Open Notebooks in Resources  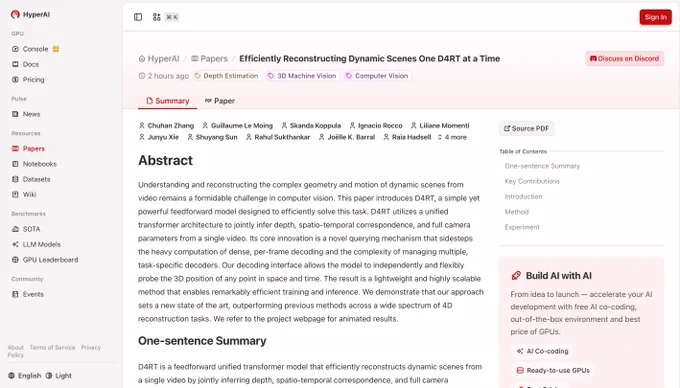pyautogui.click(x=34, y=164)
